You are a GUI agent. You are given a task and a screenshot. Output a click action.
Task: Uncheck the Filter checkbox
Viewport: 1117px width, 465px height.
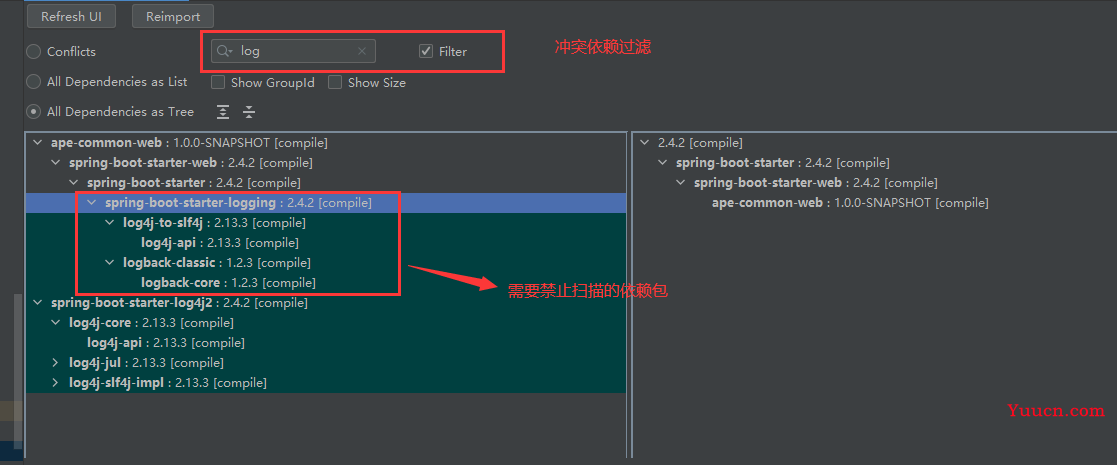pos(426,51)
